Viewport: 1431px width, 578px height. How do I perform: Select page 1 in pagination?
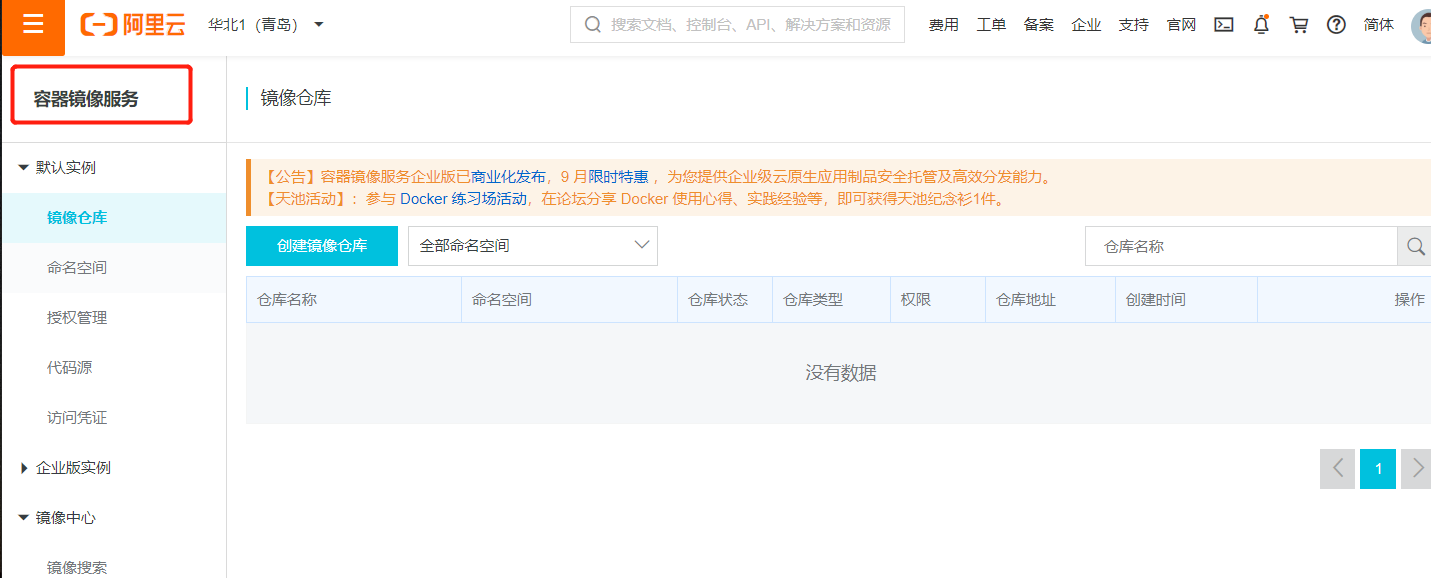click(1378, 469)
